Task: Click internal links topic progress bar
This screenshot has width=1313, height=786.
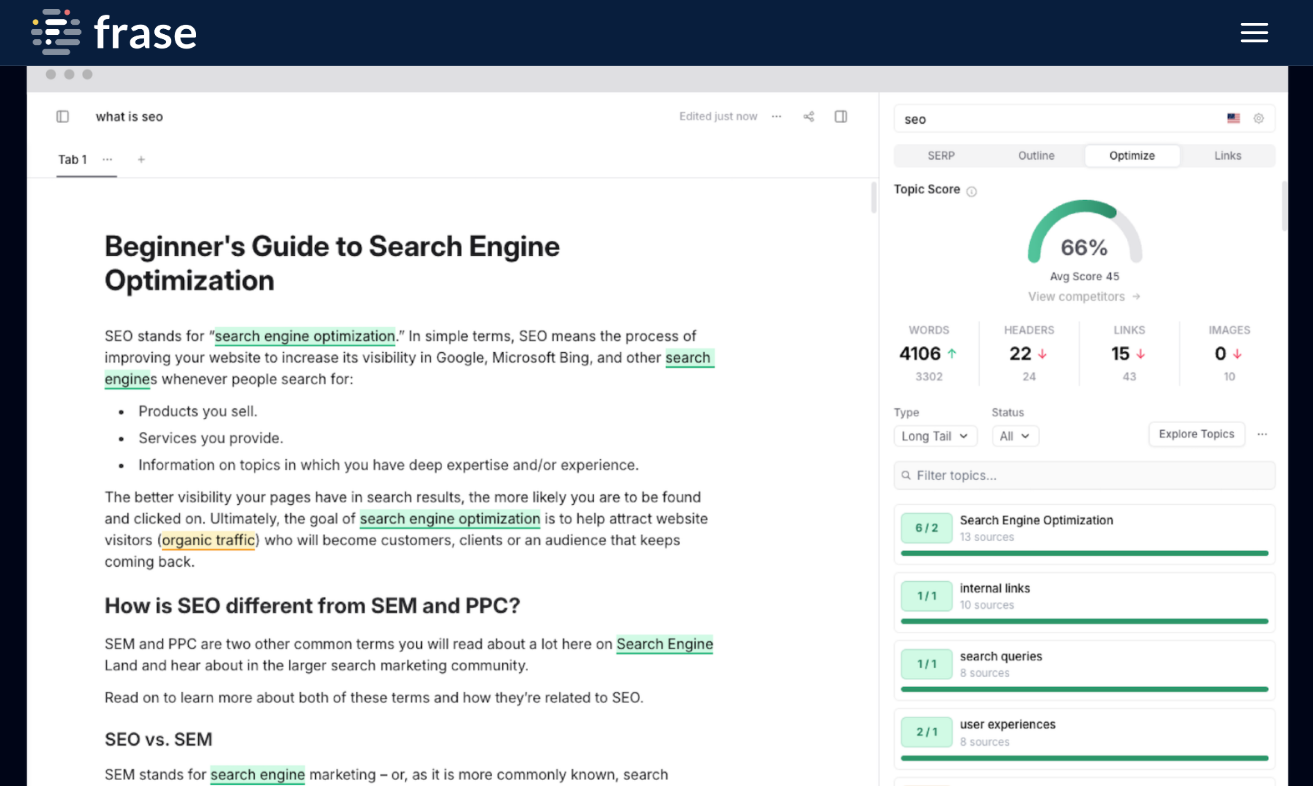Action: [1084, 621]
